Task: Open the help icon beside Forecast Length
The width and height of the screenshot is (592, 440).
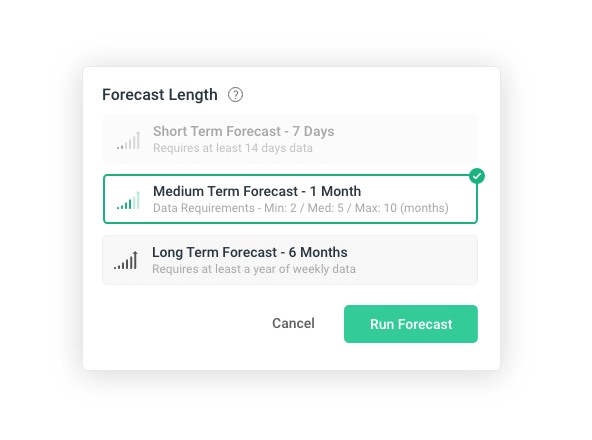Action: pos(235,94)
